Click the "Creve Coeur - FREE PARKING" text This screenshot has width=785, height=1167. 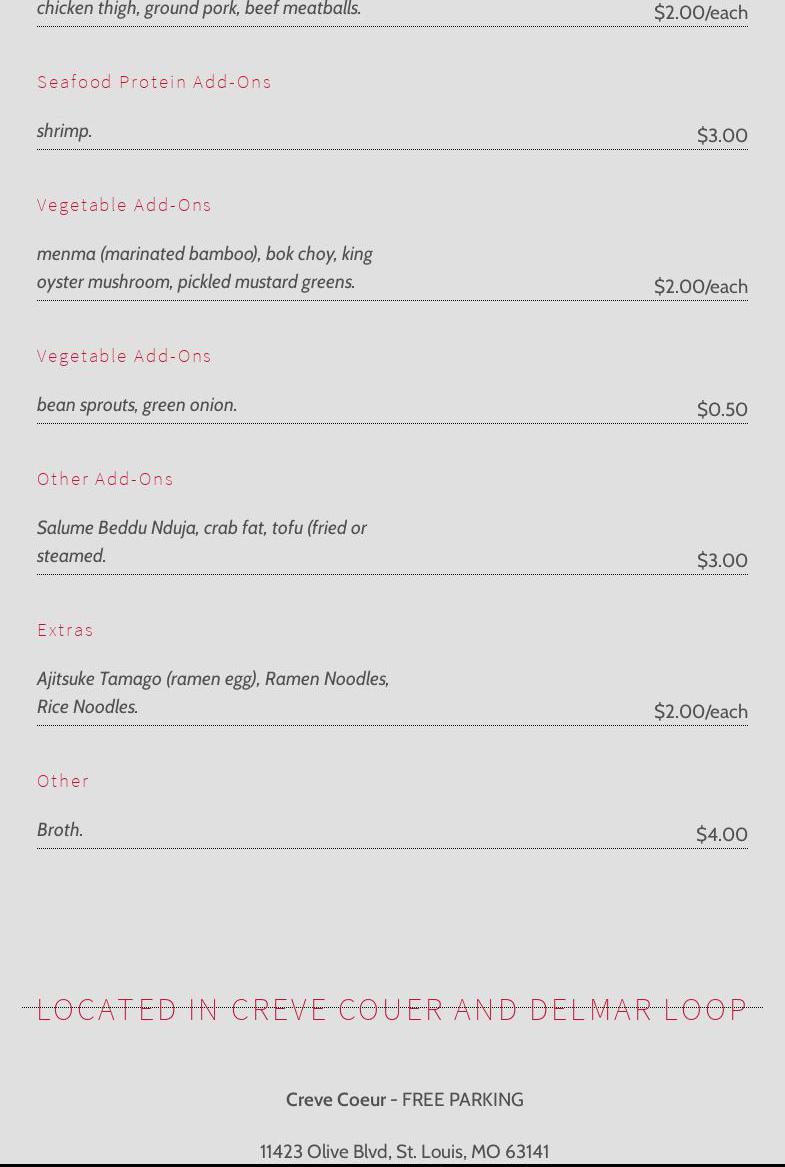pos(404,1099)
